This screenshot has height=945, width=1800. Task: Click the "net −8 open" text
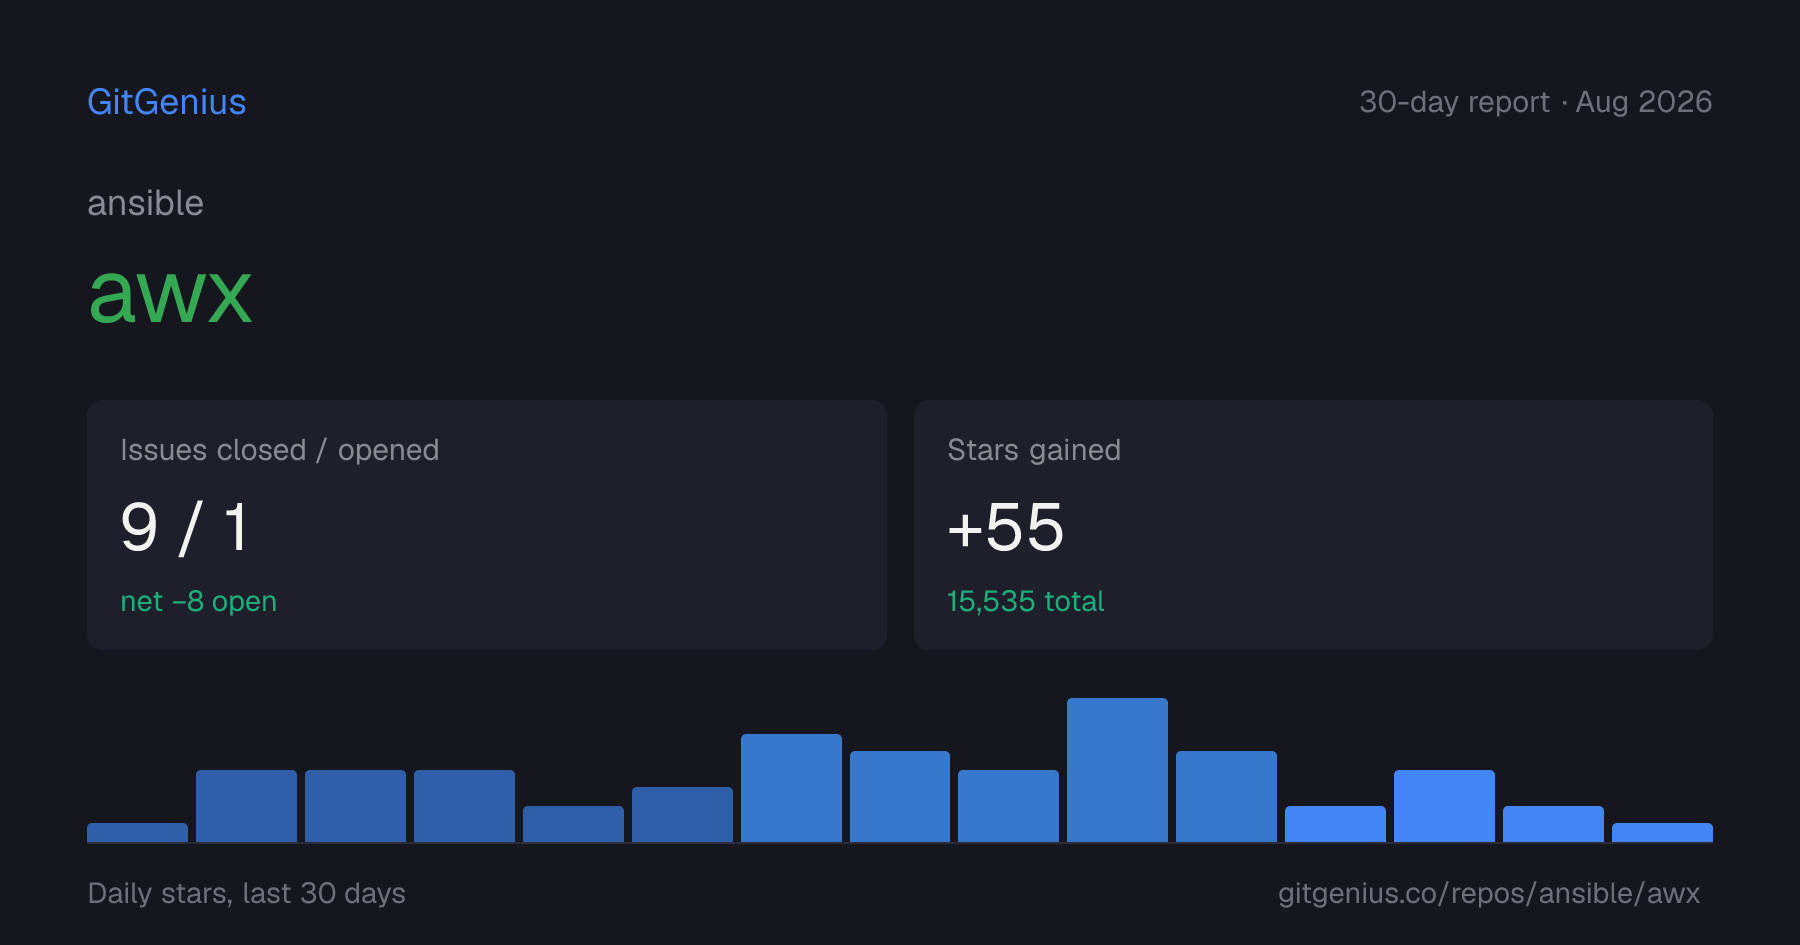point(199,601)
